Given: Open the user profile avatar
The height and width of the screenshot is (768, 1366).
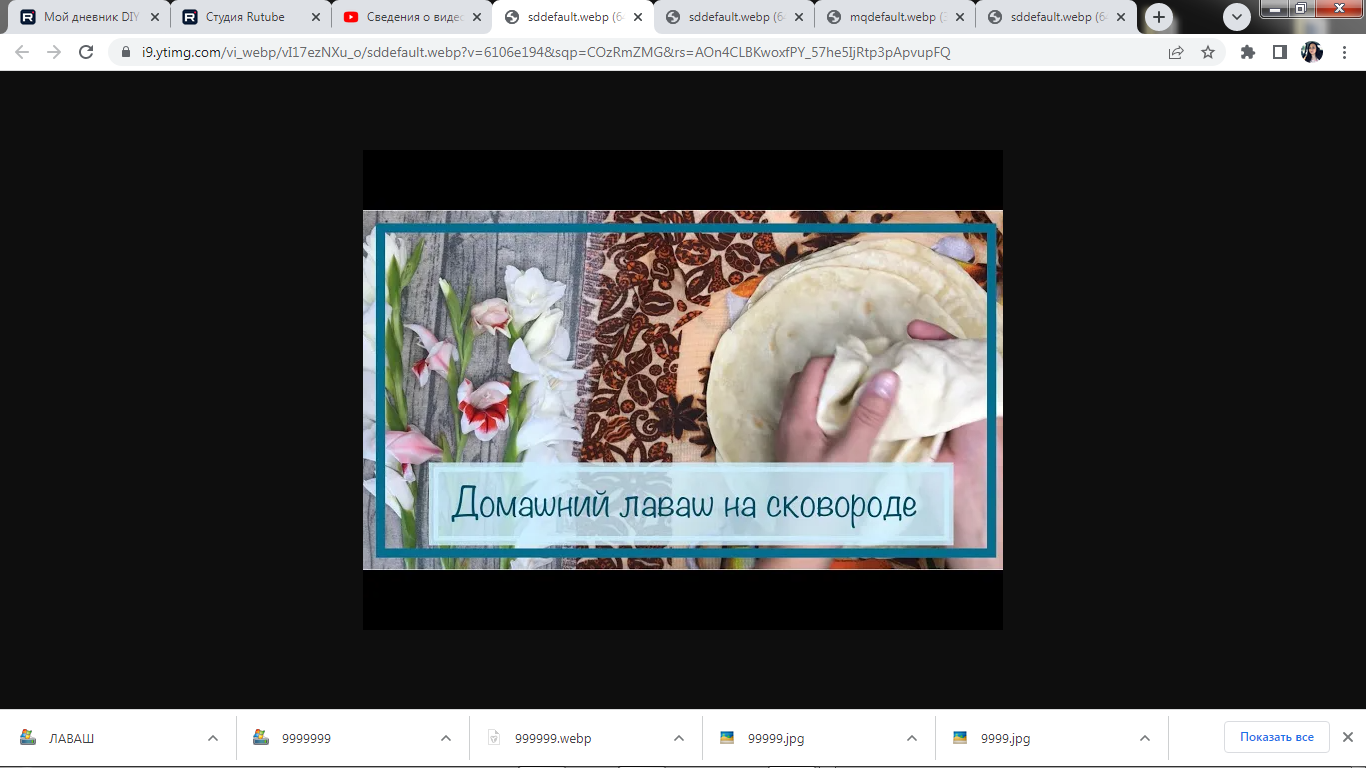Looking at the screenshot, I should (1312, 52).
